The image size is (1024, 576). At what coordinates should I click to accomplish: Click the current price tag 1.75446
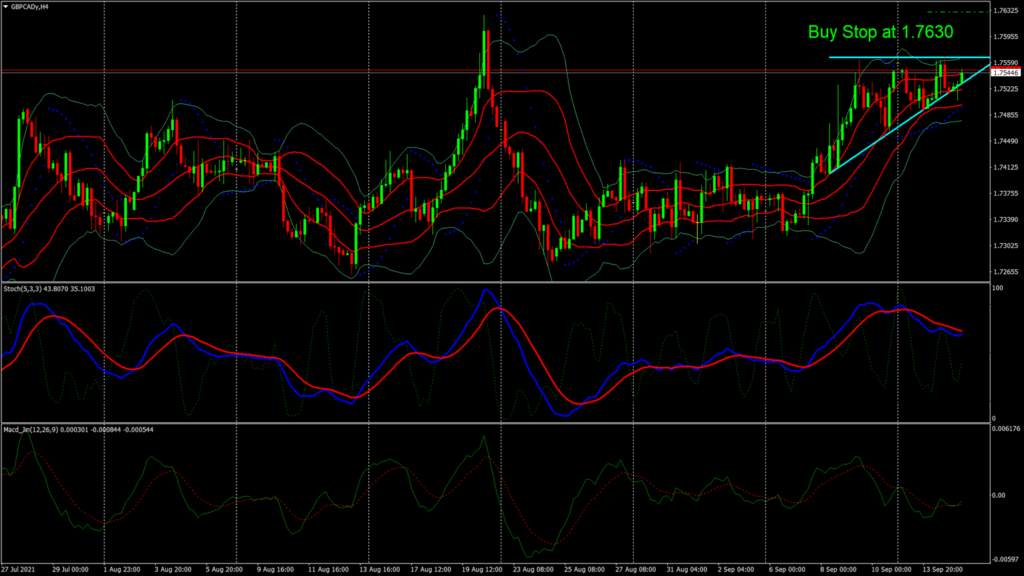click(x=1006, y=72)
